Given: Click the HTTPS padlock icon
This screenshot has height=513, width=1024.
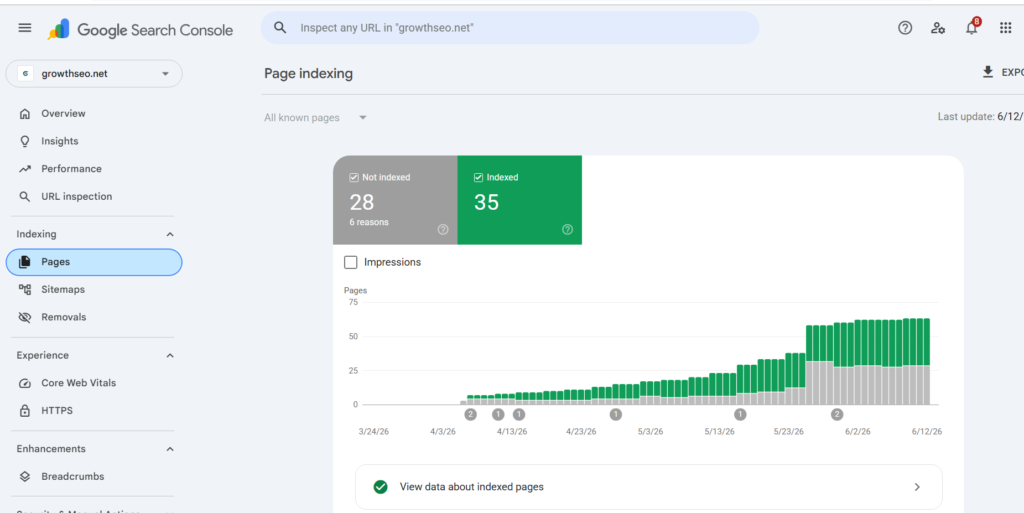Looking at the screenshot, I should [25, 411].
